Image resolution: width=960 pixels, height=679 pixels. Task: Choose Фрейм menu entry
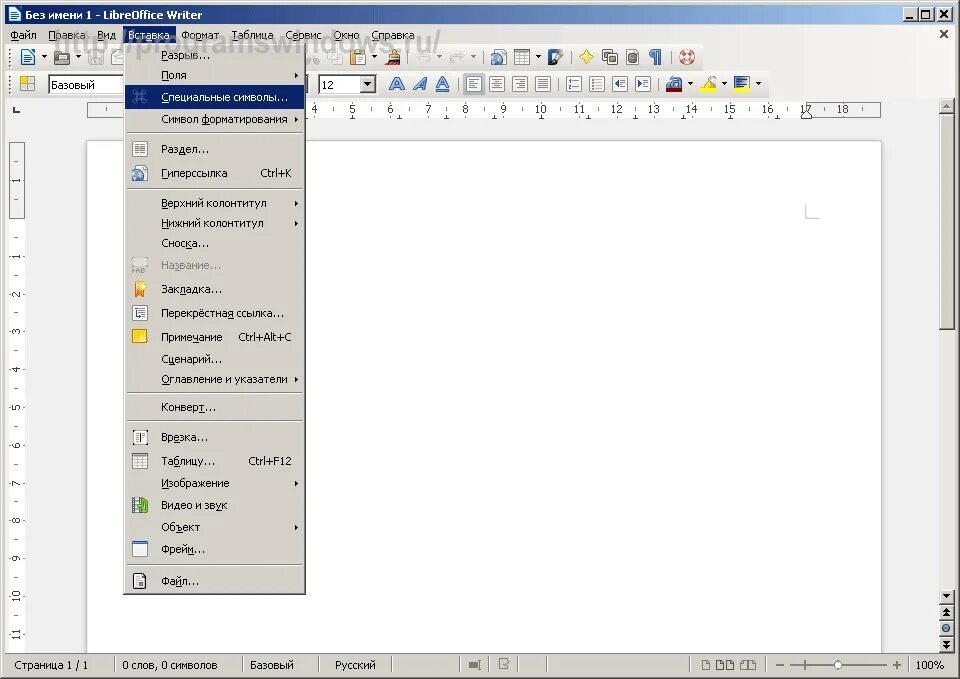click(214, 549)
